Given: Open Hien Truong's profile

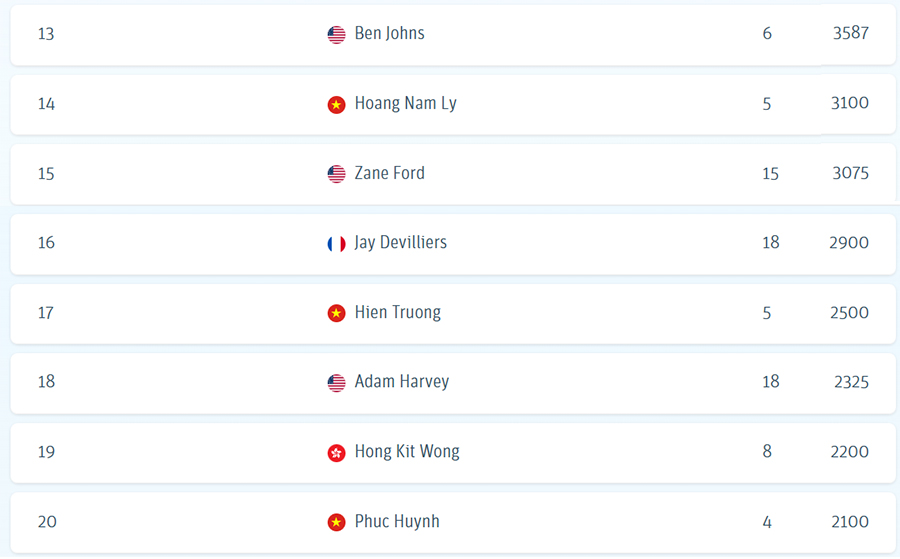Looking at the screenshot, I should tap(397, 313).
